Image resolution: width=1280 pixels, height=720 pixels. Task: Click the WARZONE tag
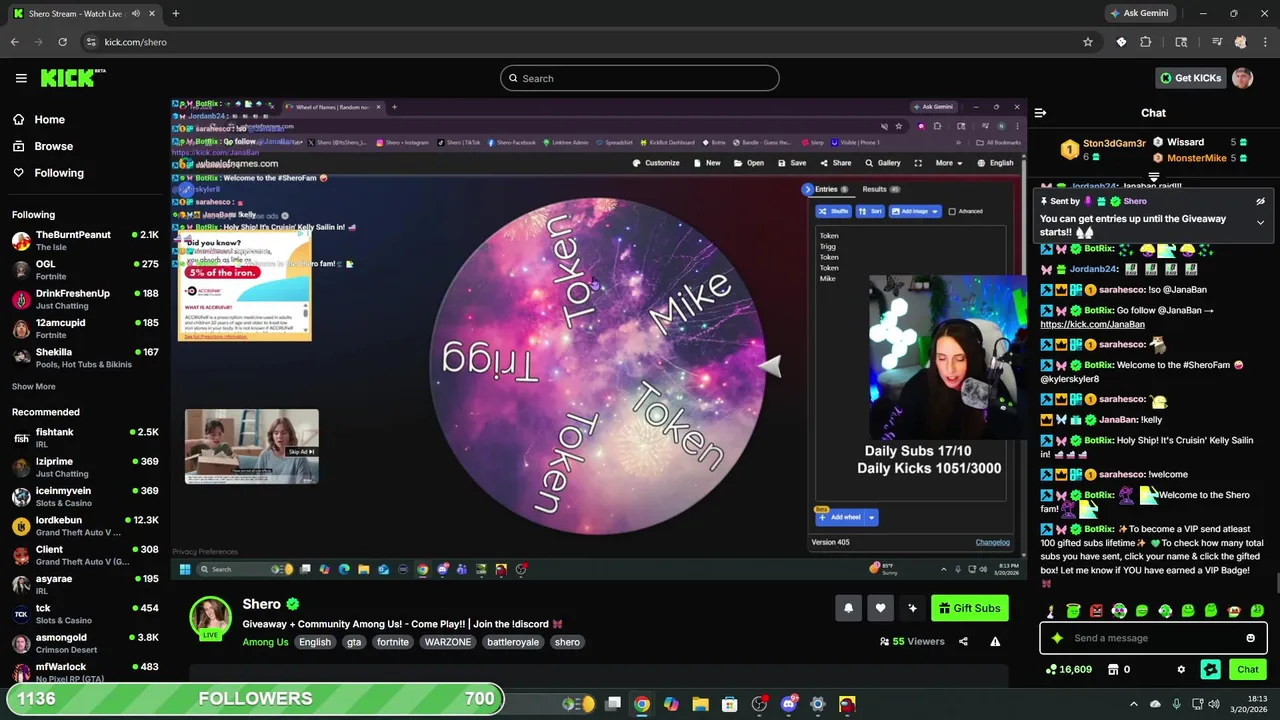point(447,642)
